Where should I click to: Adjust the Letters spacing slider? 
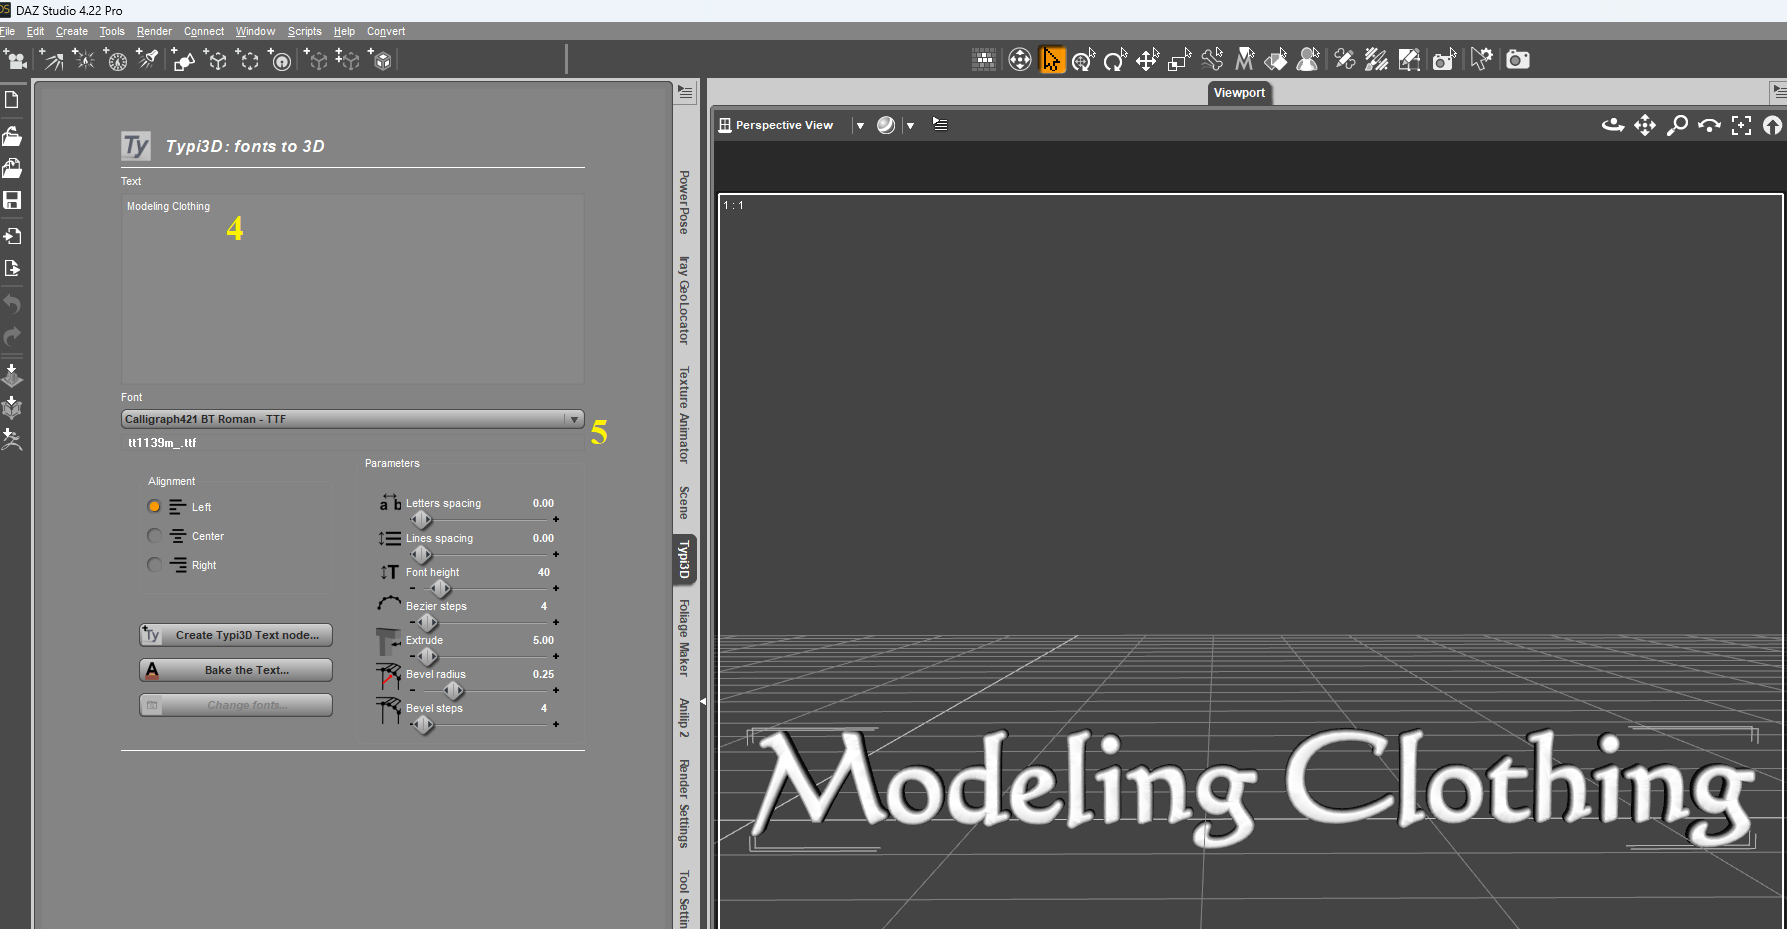tap(421, 520)
